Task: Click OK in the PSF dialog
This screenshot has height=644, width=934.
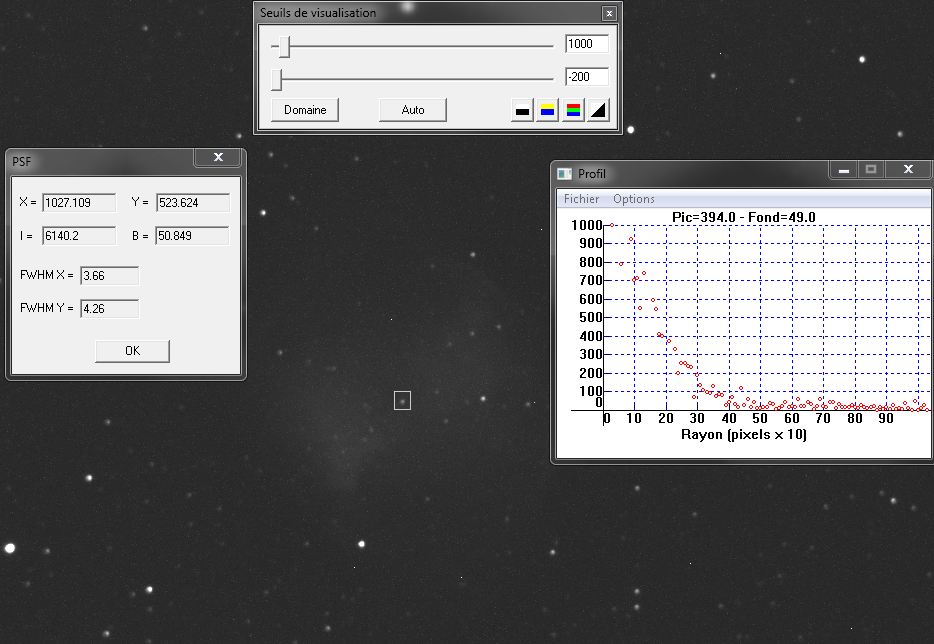Action: pyautogui.click(x=132, y=351)
